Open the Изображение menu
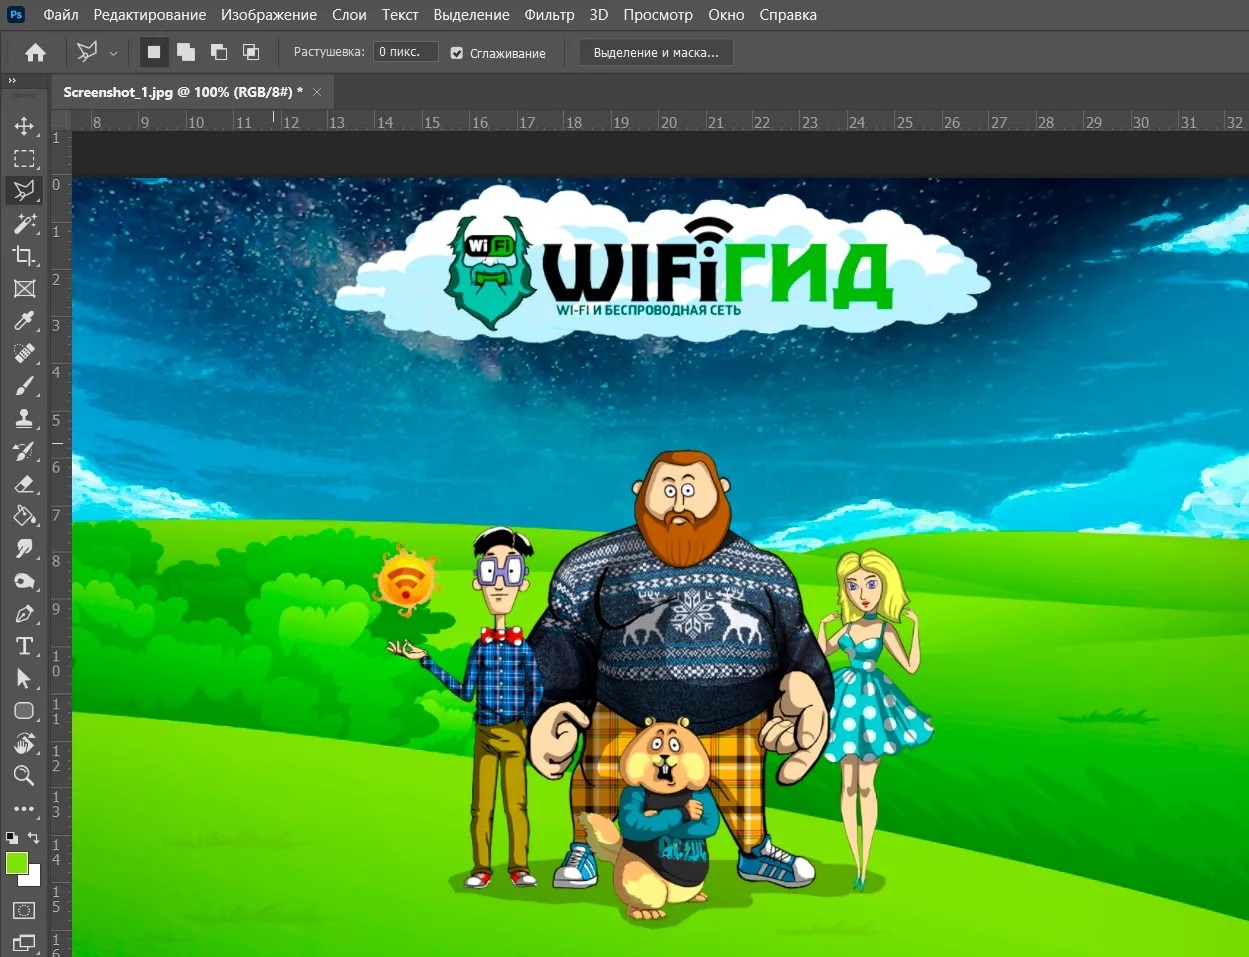Viewport: 1249px width, 957px height. click(x=269, y=15)
